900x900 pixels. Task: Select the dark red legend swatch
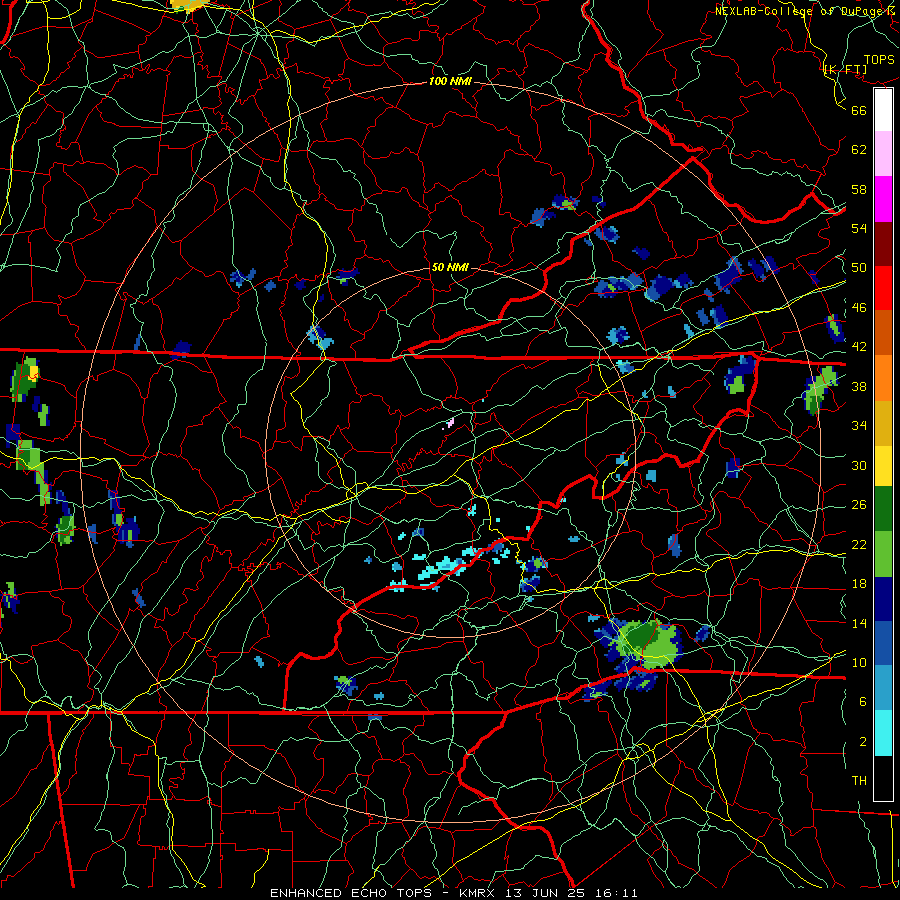click(883, 243)
